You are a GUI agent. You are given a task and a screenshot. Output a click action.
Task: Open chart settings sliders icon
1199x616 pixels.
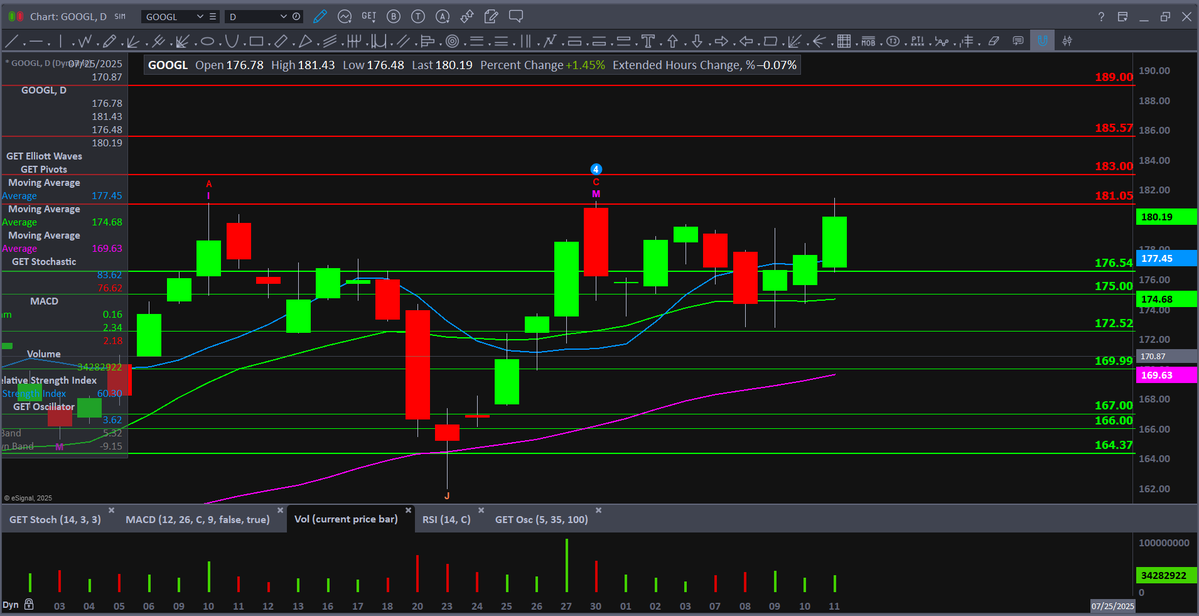click(x=1067, y=41)
